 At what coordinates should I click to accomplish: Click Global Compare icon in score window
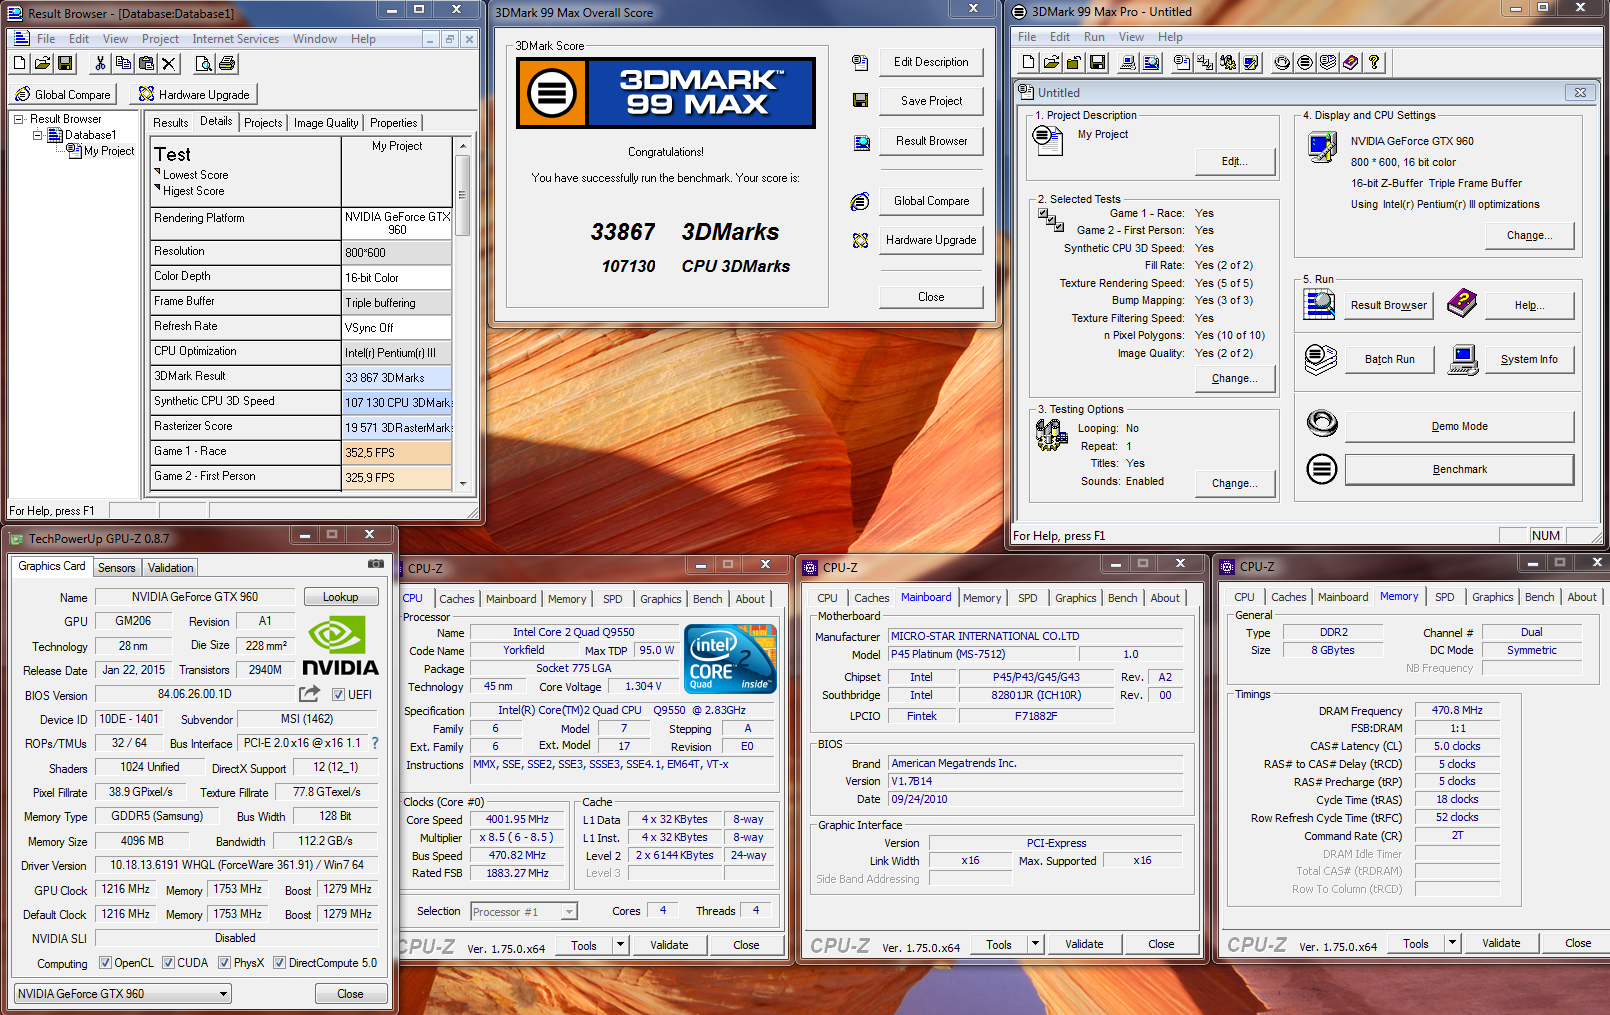860,202
